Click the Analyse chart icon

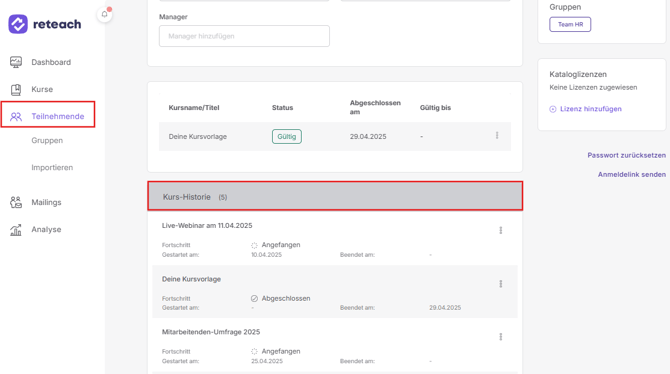pos(16,230)
